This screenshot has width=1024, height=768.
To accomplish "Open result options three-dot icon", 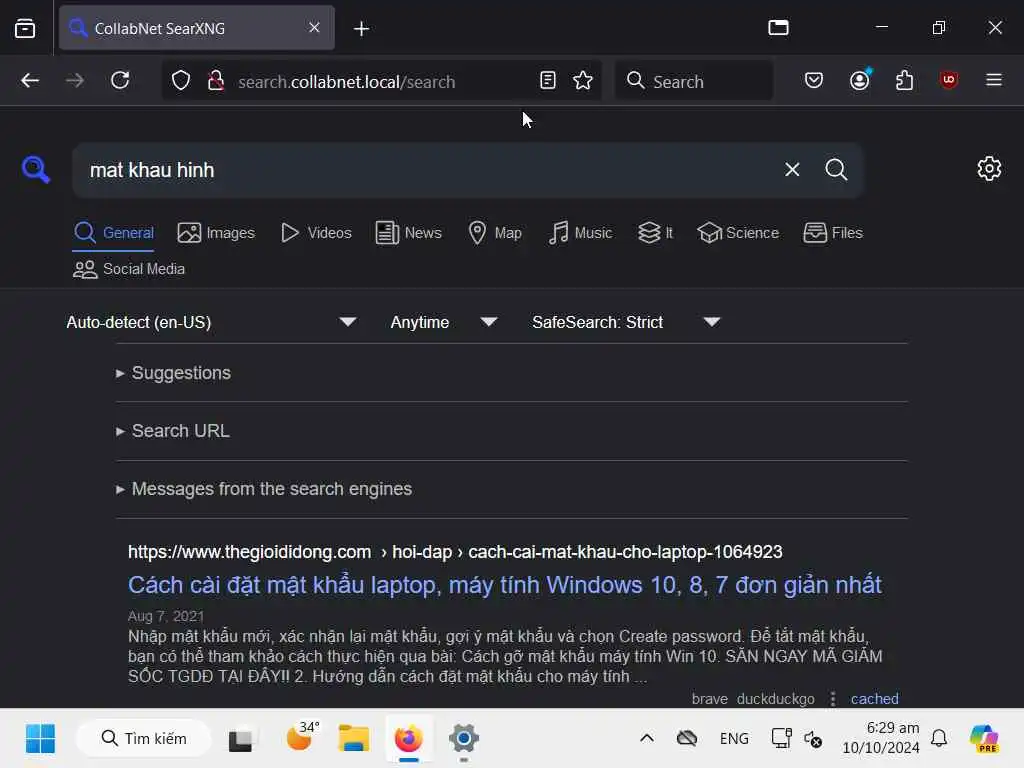I will pyautogui.click(x=833, y=699).
